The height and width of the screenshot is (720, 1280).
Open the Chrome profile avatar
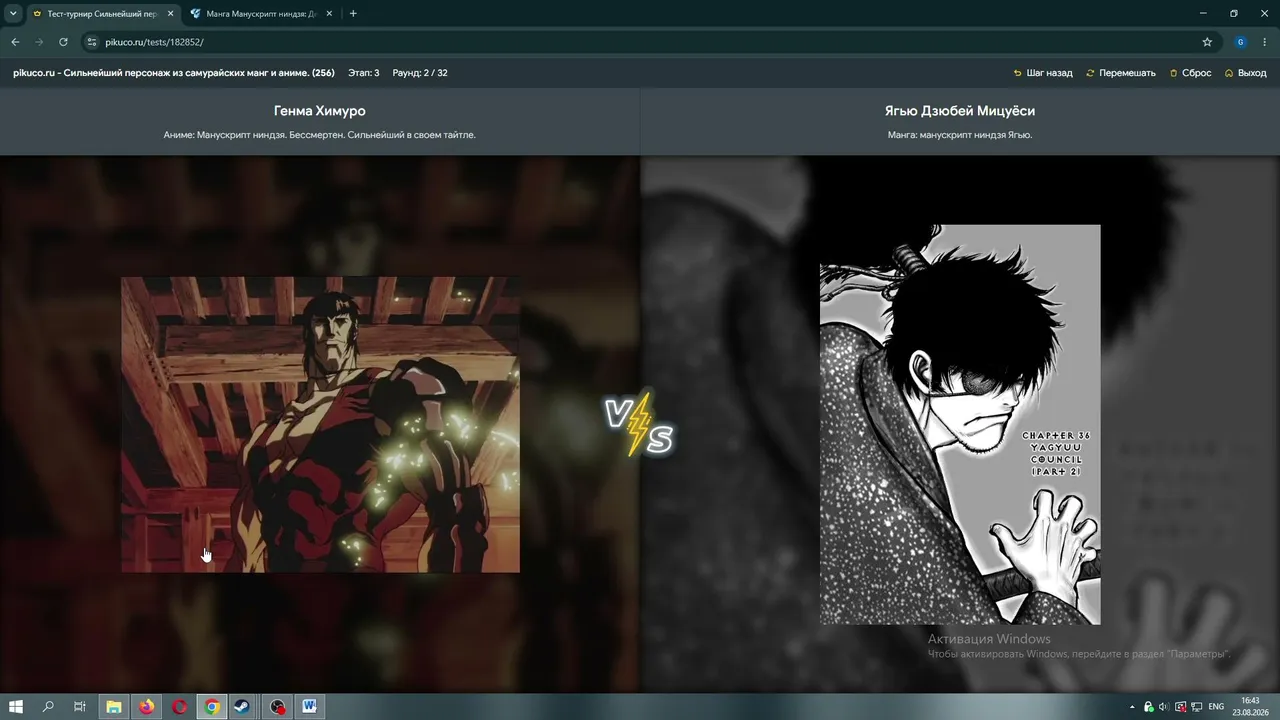click(1241, 42)
